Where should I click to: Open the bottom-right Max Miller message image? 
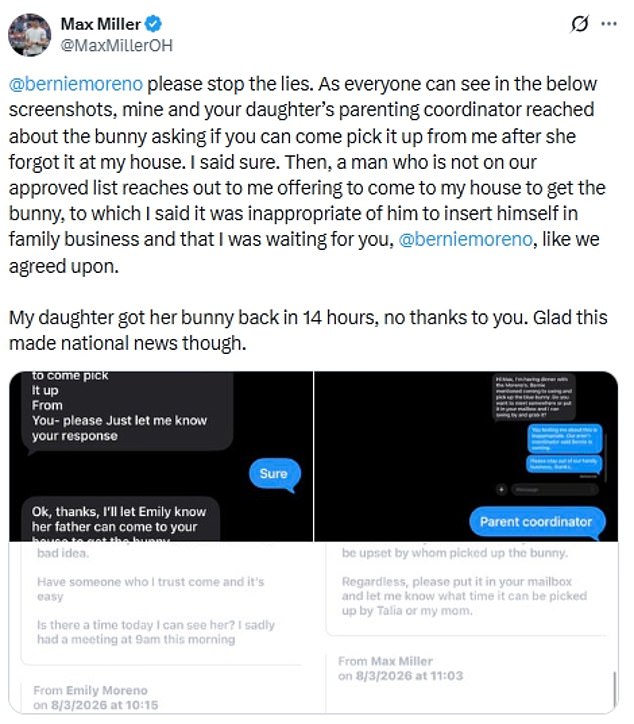click(x=466, y=628)
